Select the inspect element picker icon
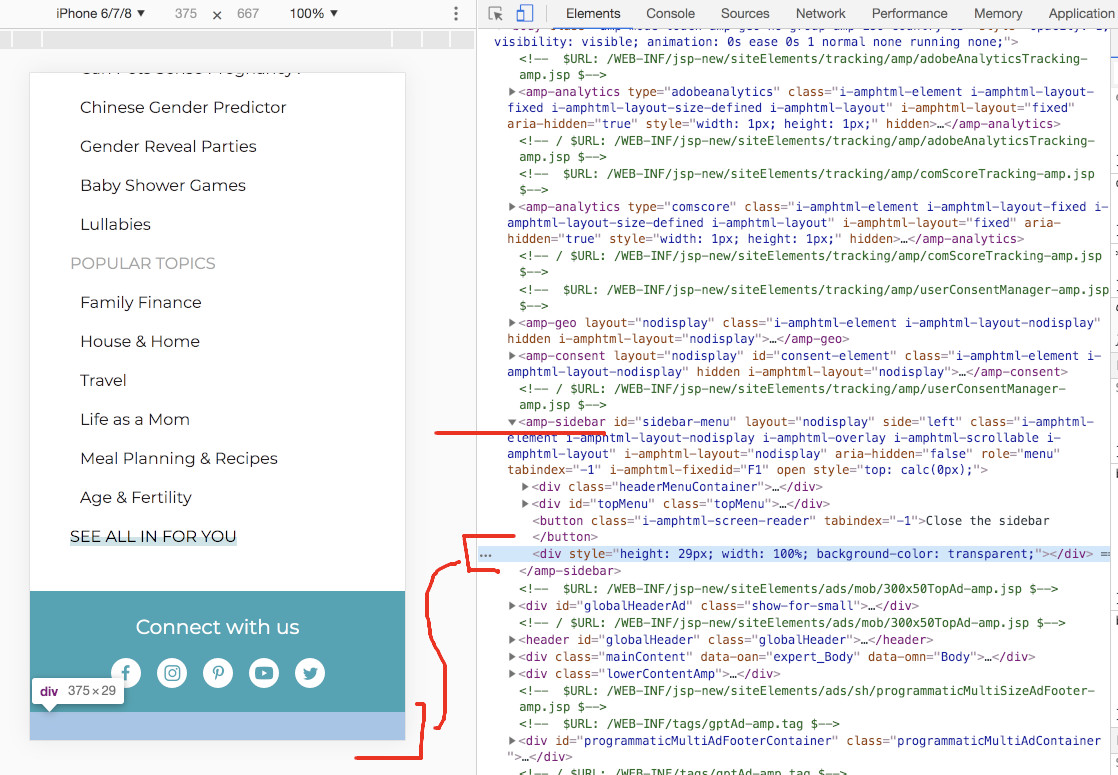 click(496, 14)
